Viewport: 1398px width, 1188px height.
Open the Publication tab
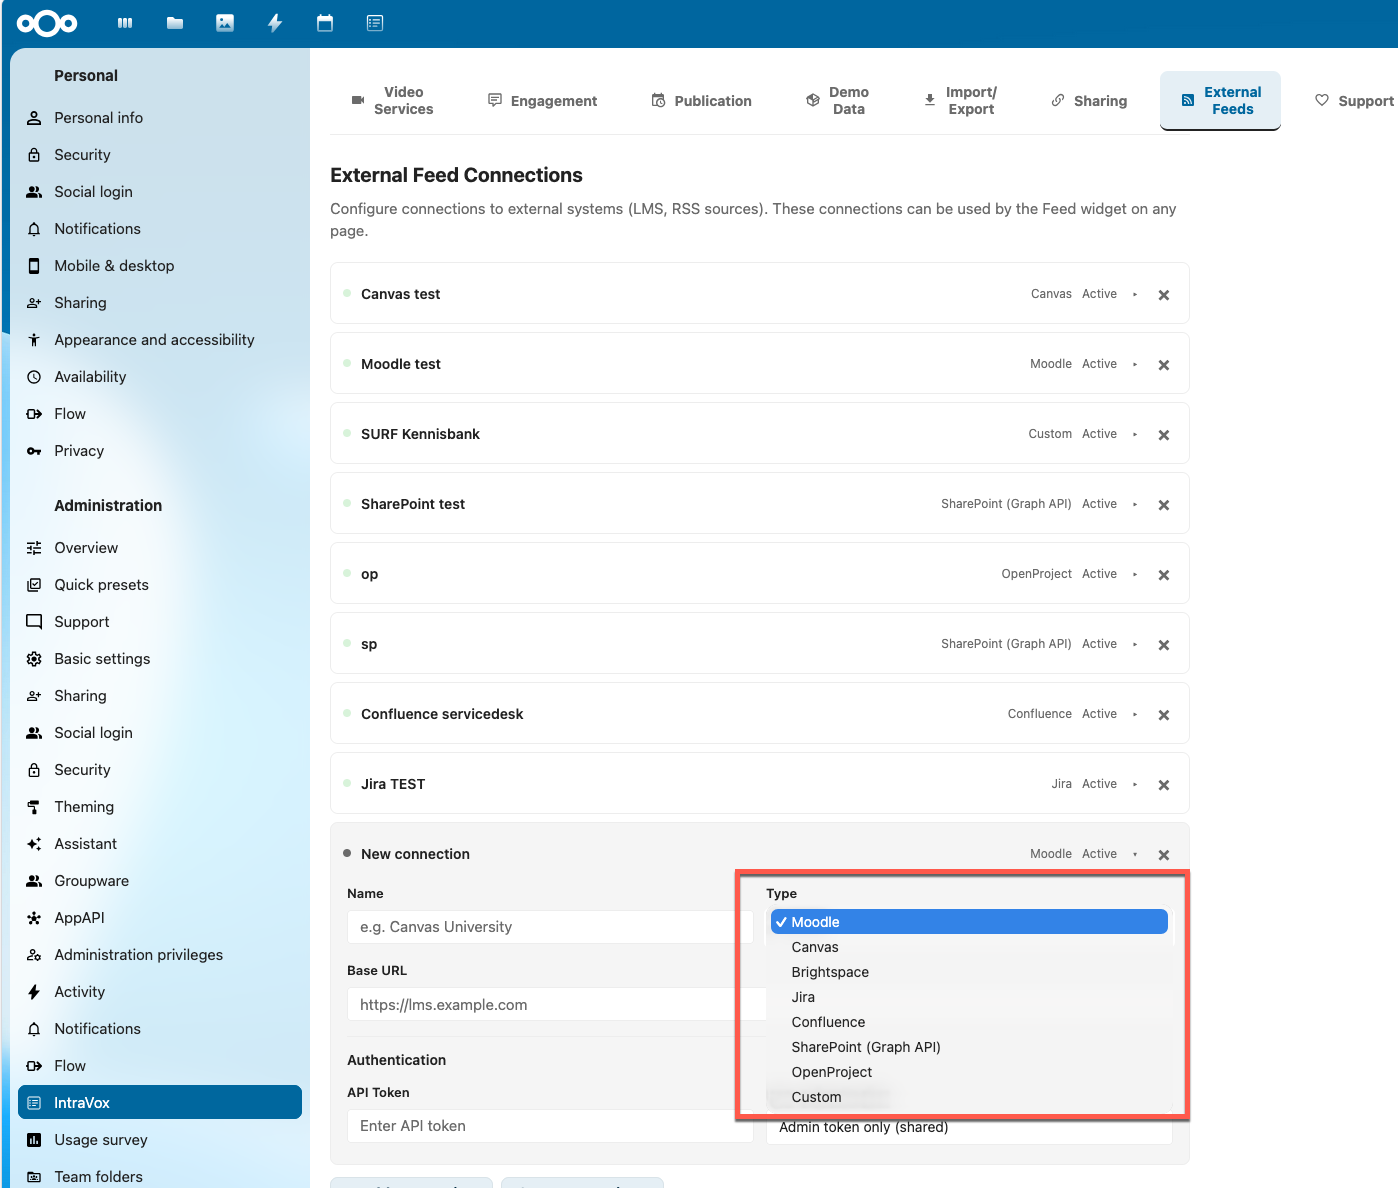701,100
